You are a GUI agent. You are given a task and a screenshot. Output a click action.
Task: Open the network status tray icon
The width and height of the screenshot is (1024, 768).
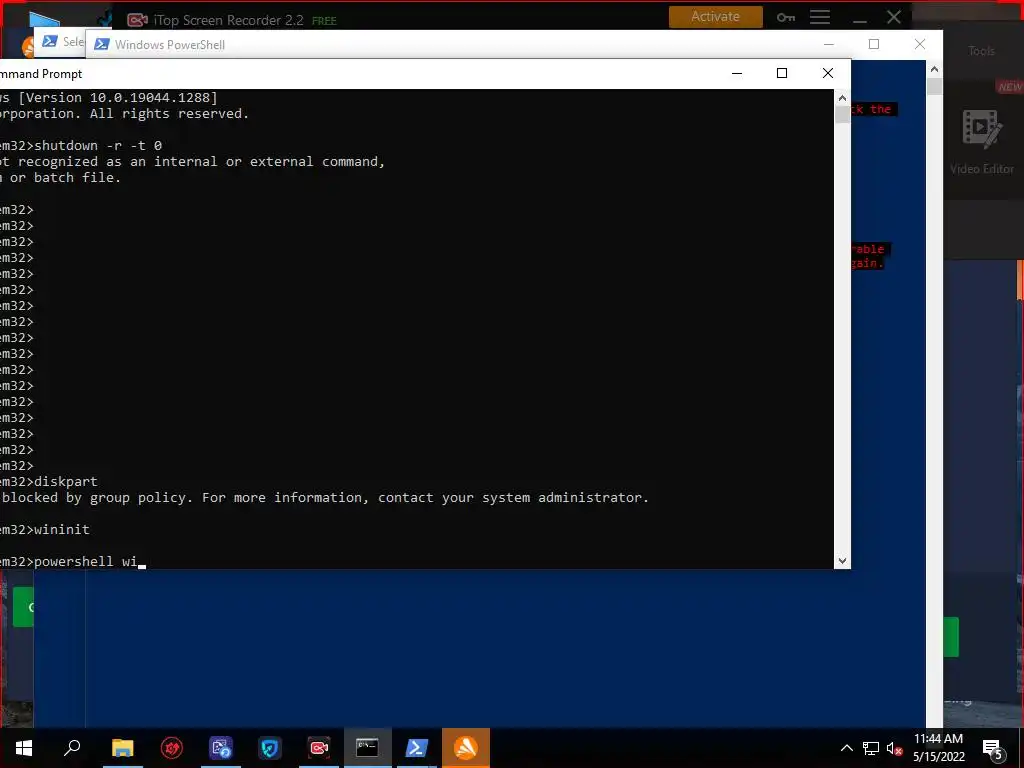(x=871, y=748)
